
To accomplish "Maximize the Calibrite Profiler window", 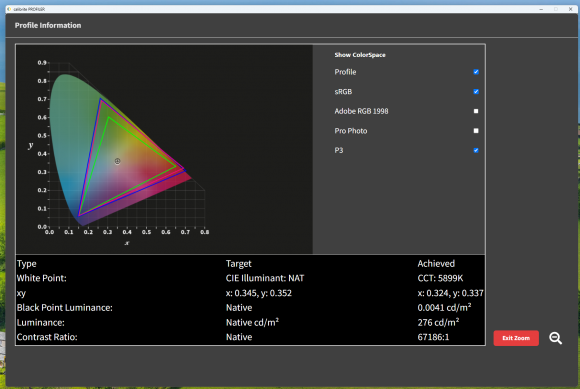I will tap(556, 9).
